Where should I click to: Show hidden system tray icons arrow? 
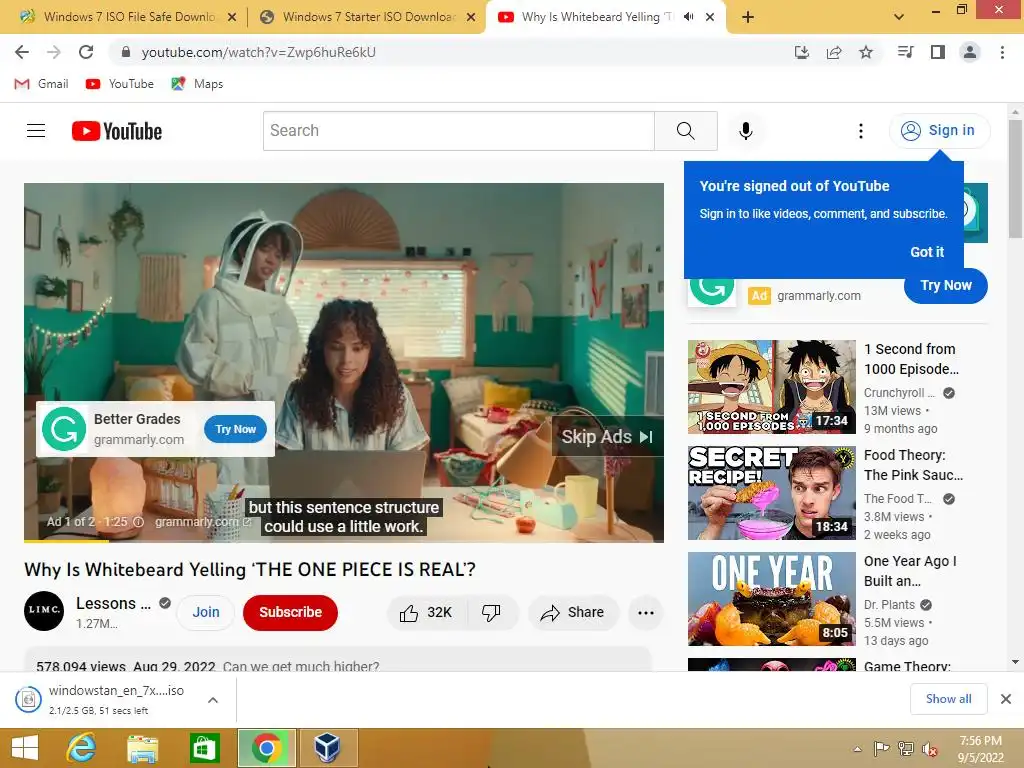pos(857,749)
